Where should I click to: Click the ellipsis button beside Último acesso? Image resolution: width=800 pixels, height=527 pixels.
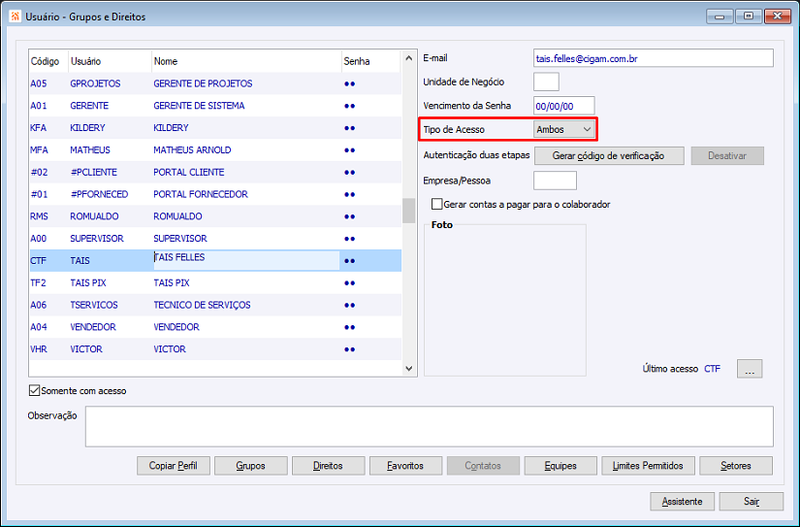[749, 369]
